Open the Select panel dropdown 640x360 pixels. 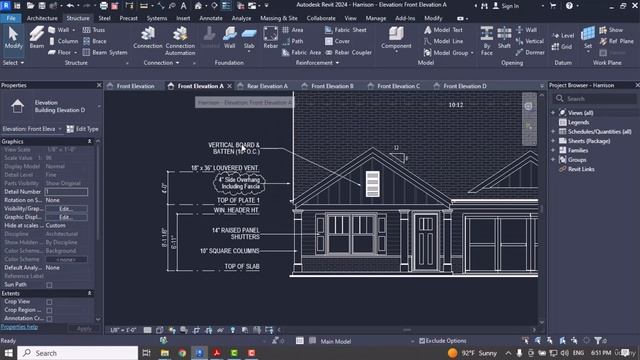pyautogui.click(x=13, y=63)
